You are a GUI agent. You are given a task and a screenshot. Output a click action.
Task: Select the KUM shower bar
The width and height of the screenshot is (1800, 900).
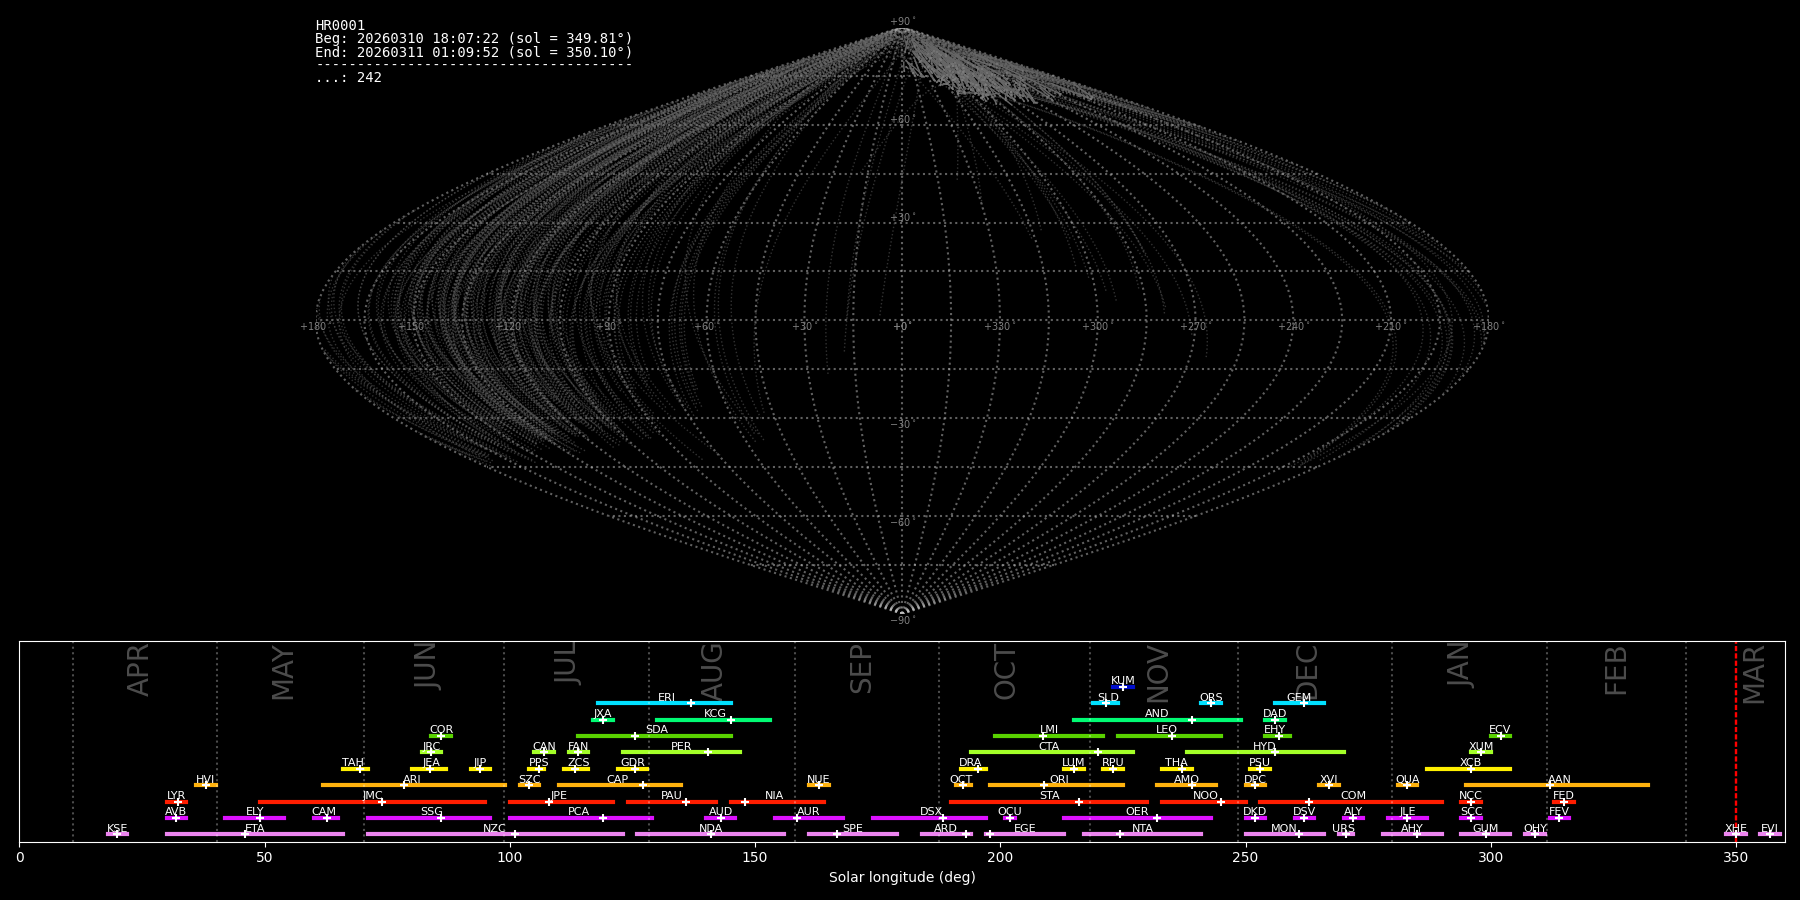[1123, 687]
